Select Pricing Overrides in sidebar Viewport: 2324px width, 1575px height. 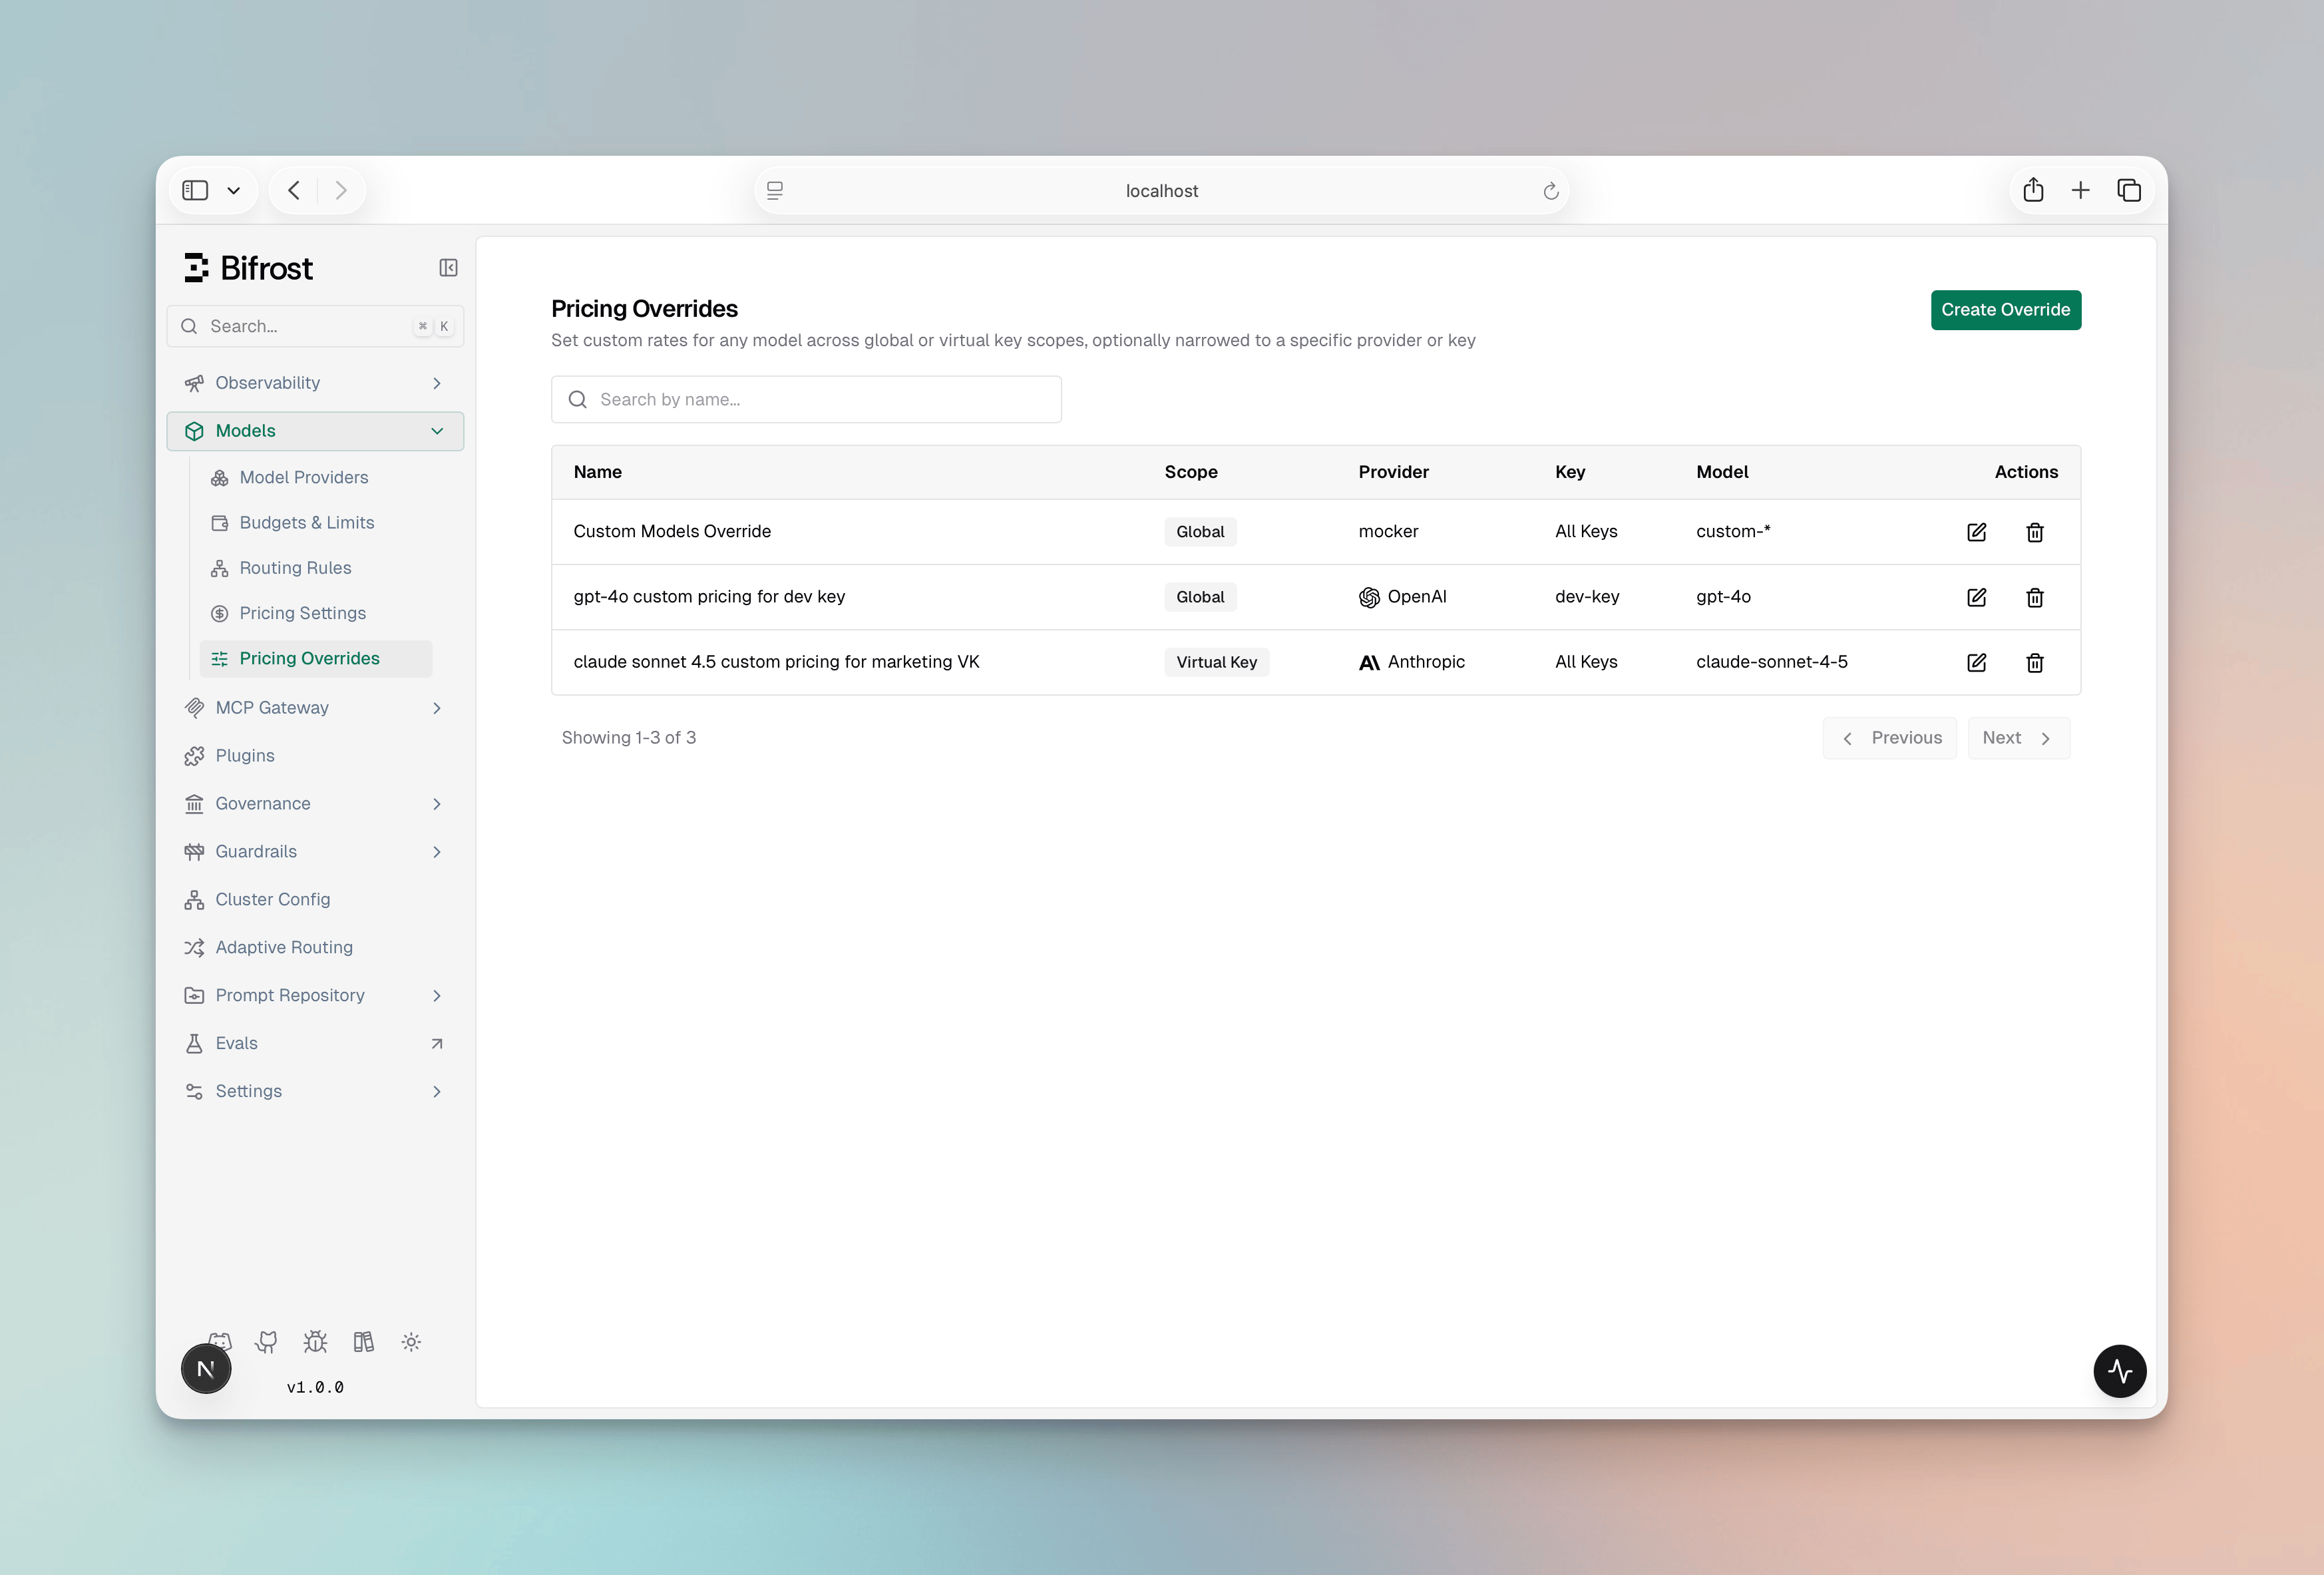click(316, 658)
